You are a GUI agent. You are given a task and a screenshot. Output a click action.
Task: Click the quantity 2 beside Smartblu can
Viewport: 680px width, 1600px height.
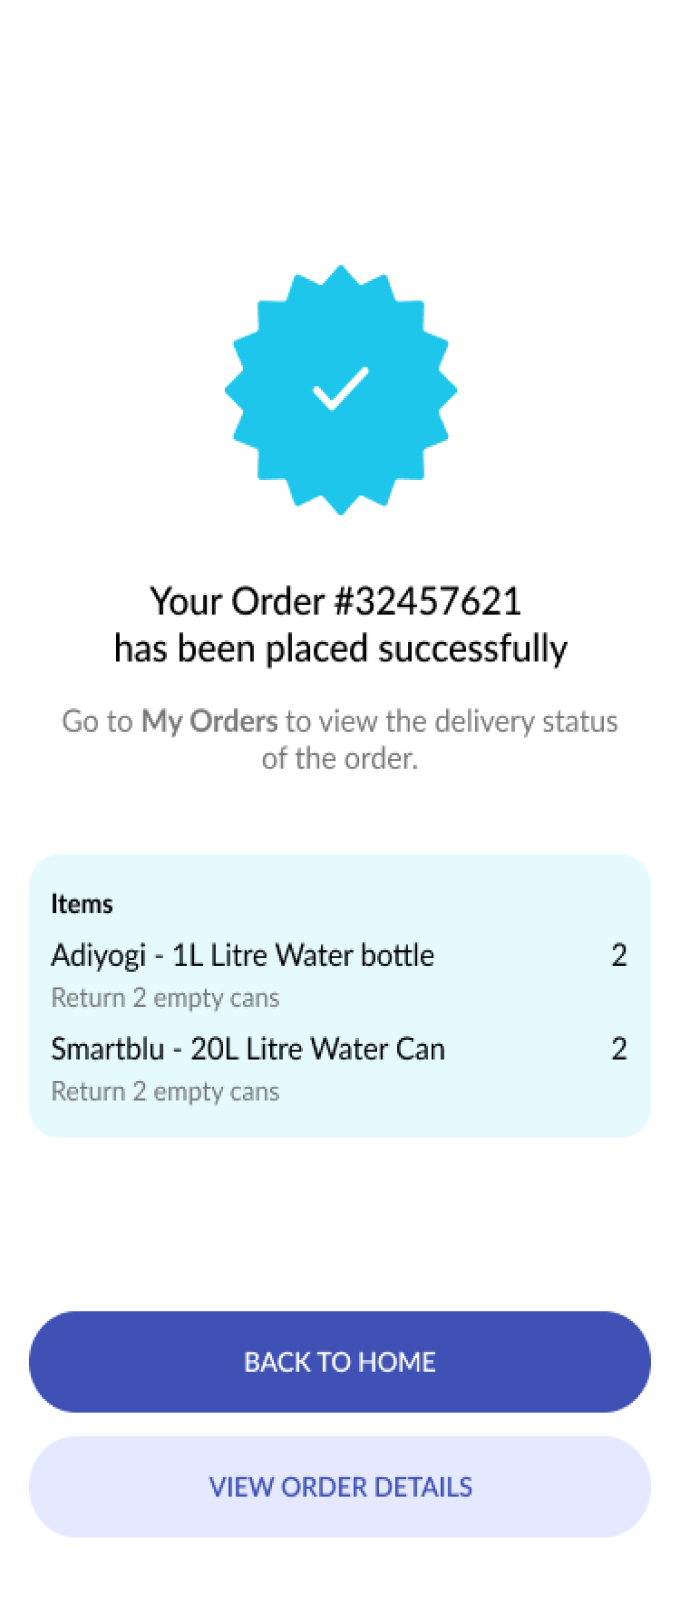(619, 1049)
